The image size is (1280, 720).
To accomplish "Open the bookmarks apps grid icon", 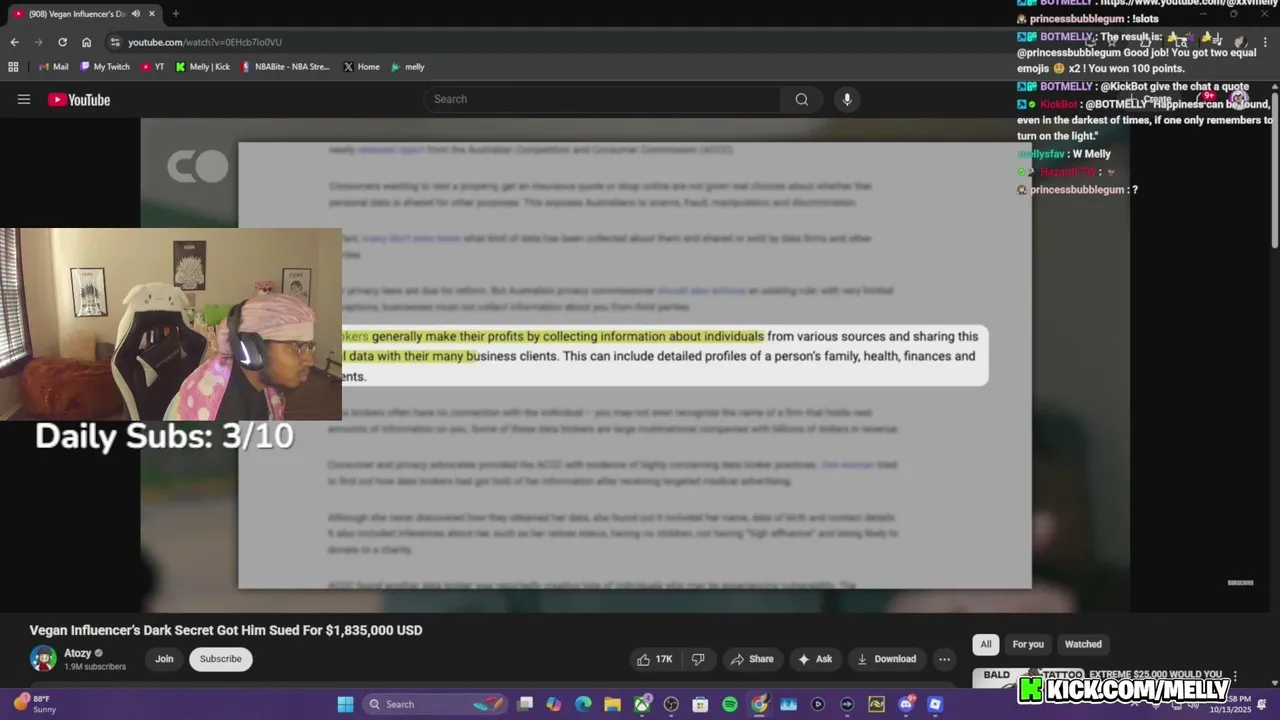I will point(13,67).
